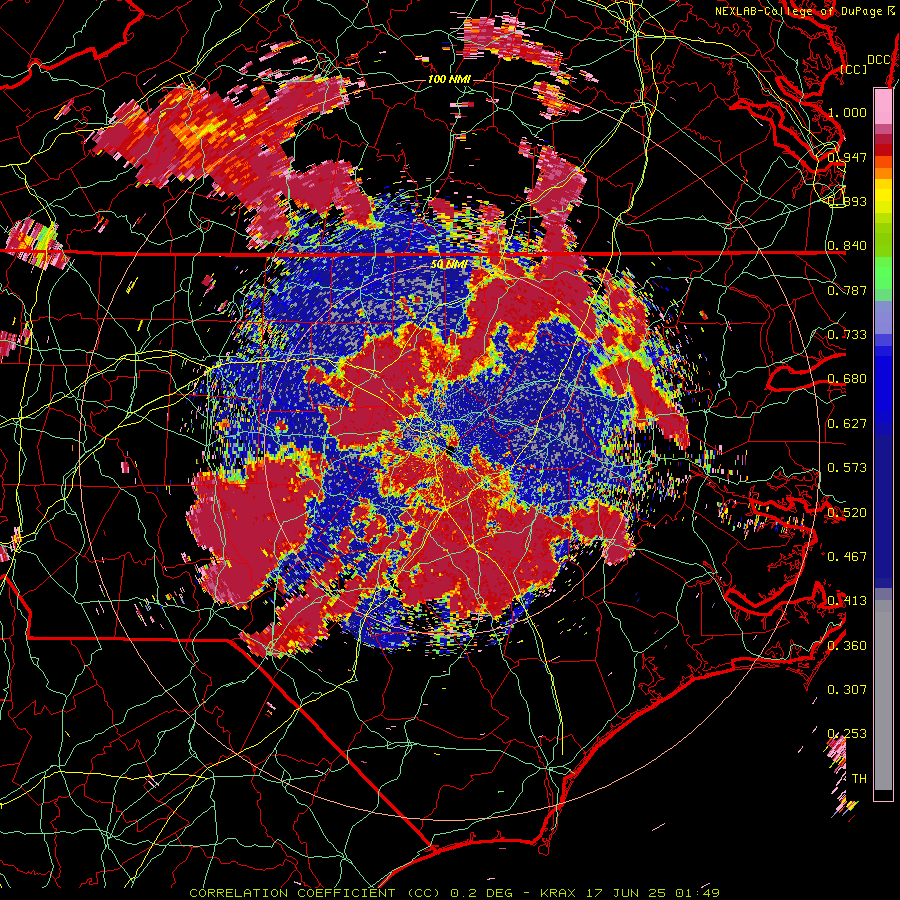
Task: Click the 0.627 legend value
Action: [x=847, y=424]
